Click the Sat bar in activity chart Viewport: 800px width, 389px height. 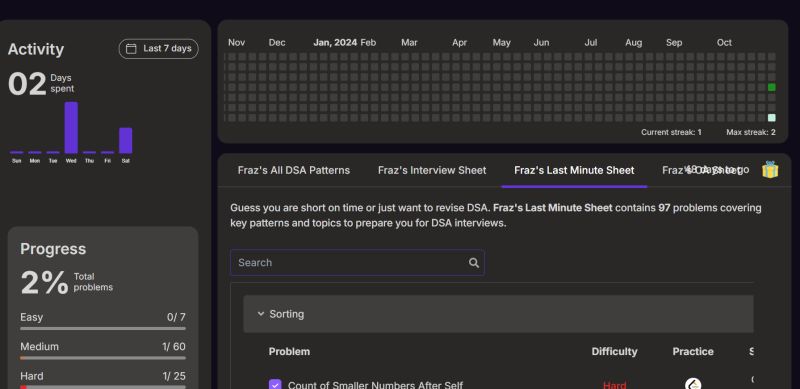pos(126,140)
